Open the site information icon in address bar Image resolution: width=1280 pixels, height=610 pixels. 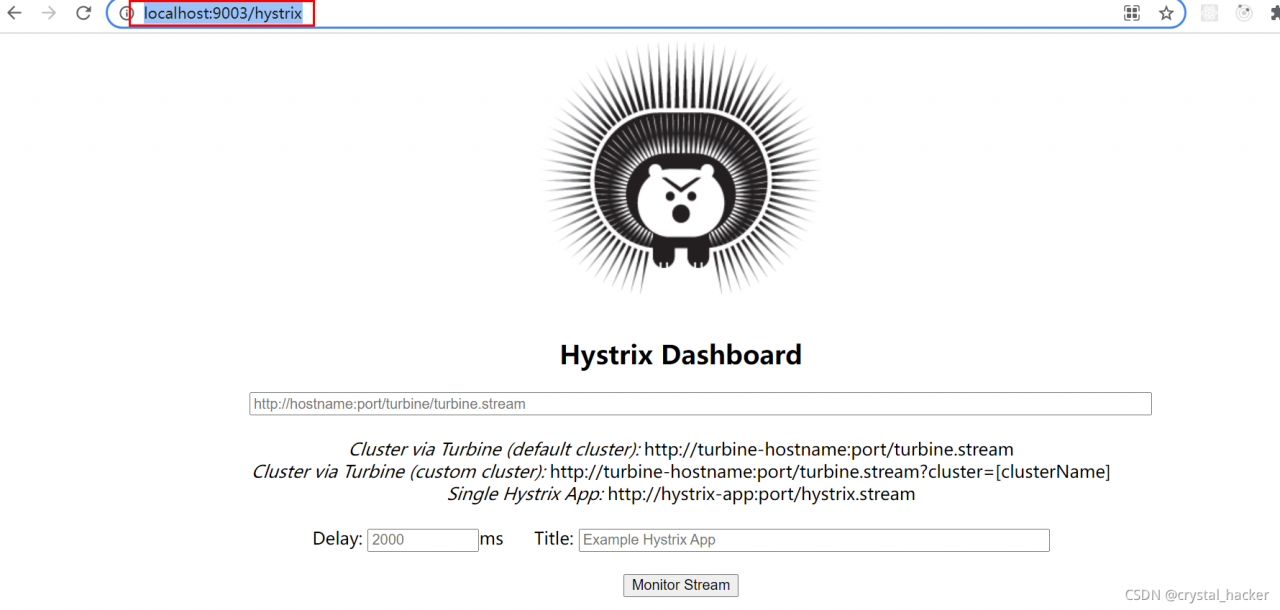click(x=126, y=14)
